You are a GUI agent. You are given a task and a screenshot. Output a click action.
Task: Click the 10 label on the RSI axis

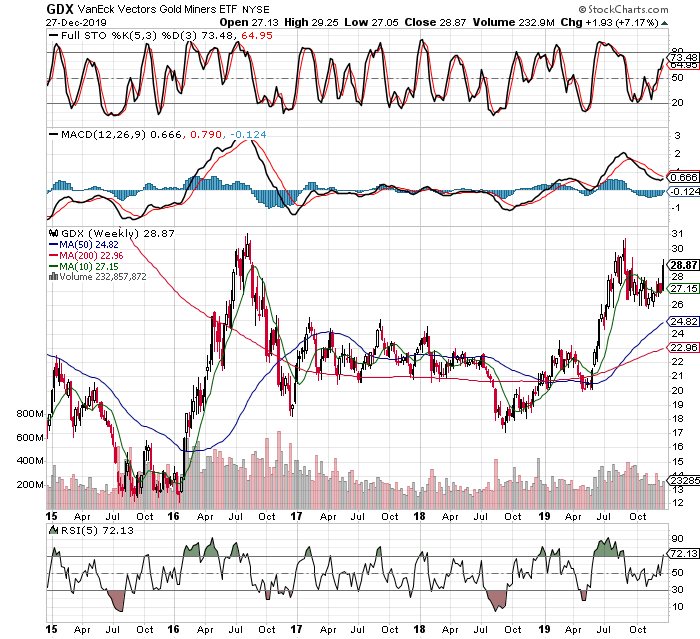677,606
